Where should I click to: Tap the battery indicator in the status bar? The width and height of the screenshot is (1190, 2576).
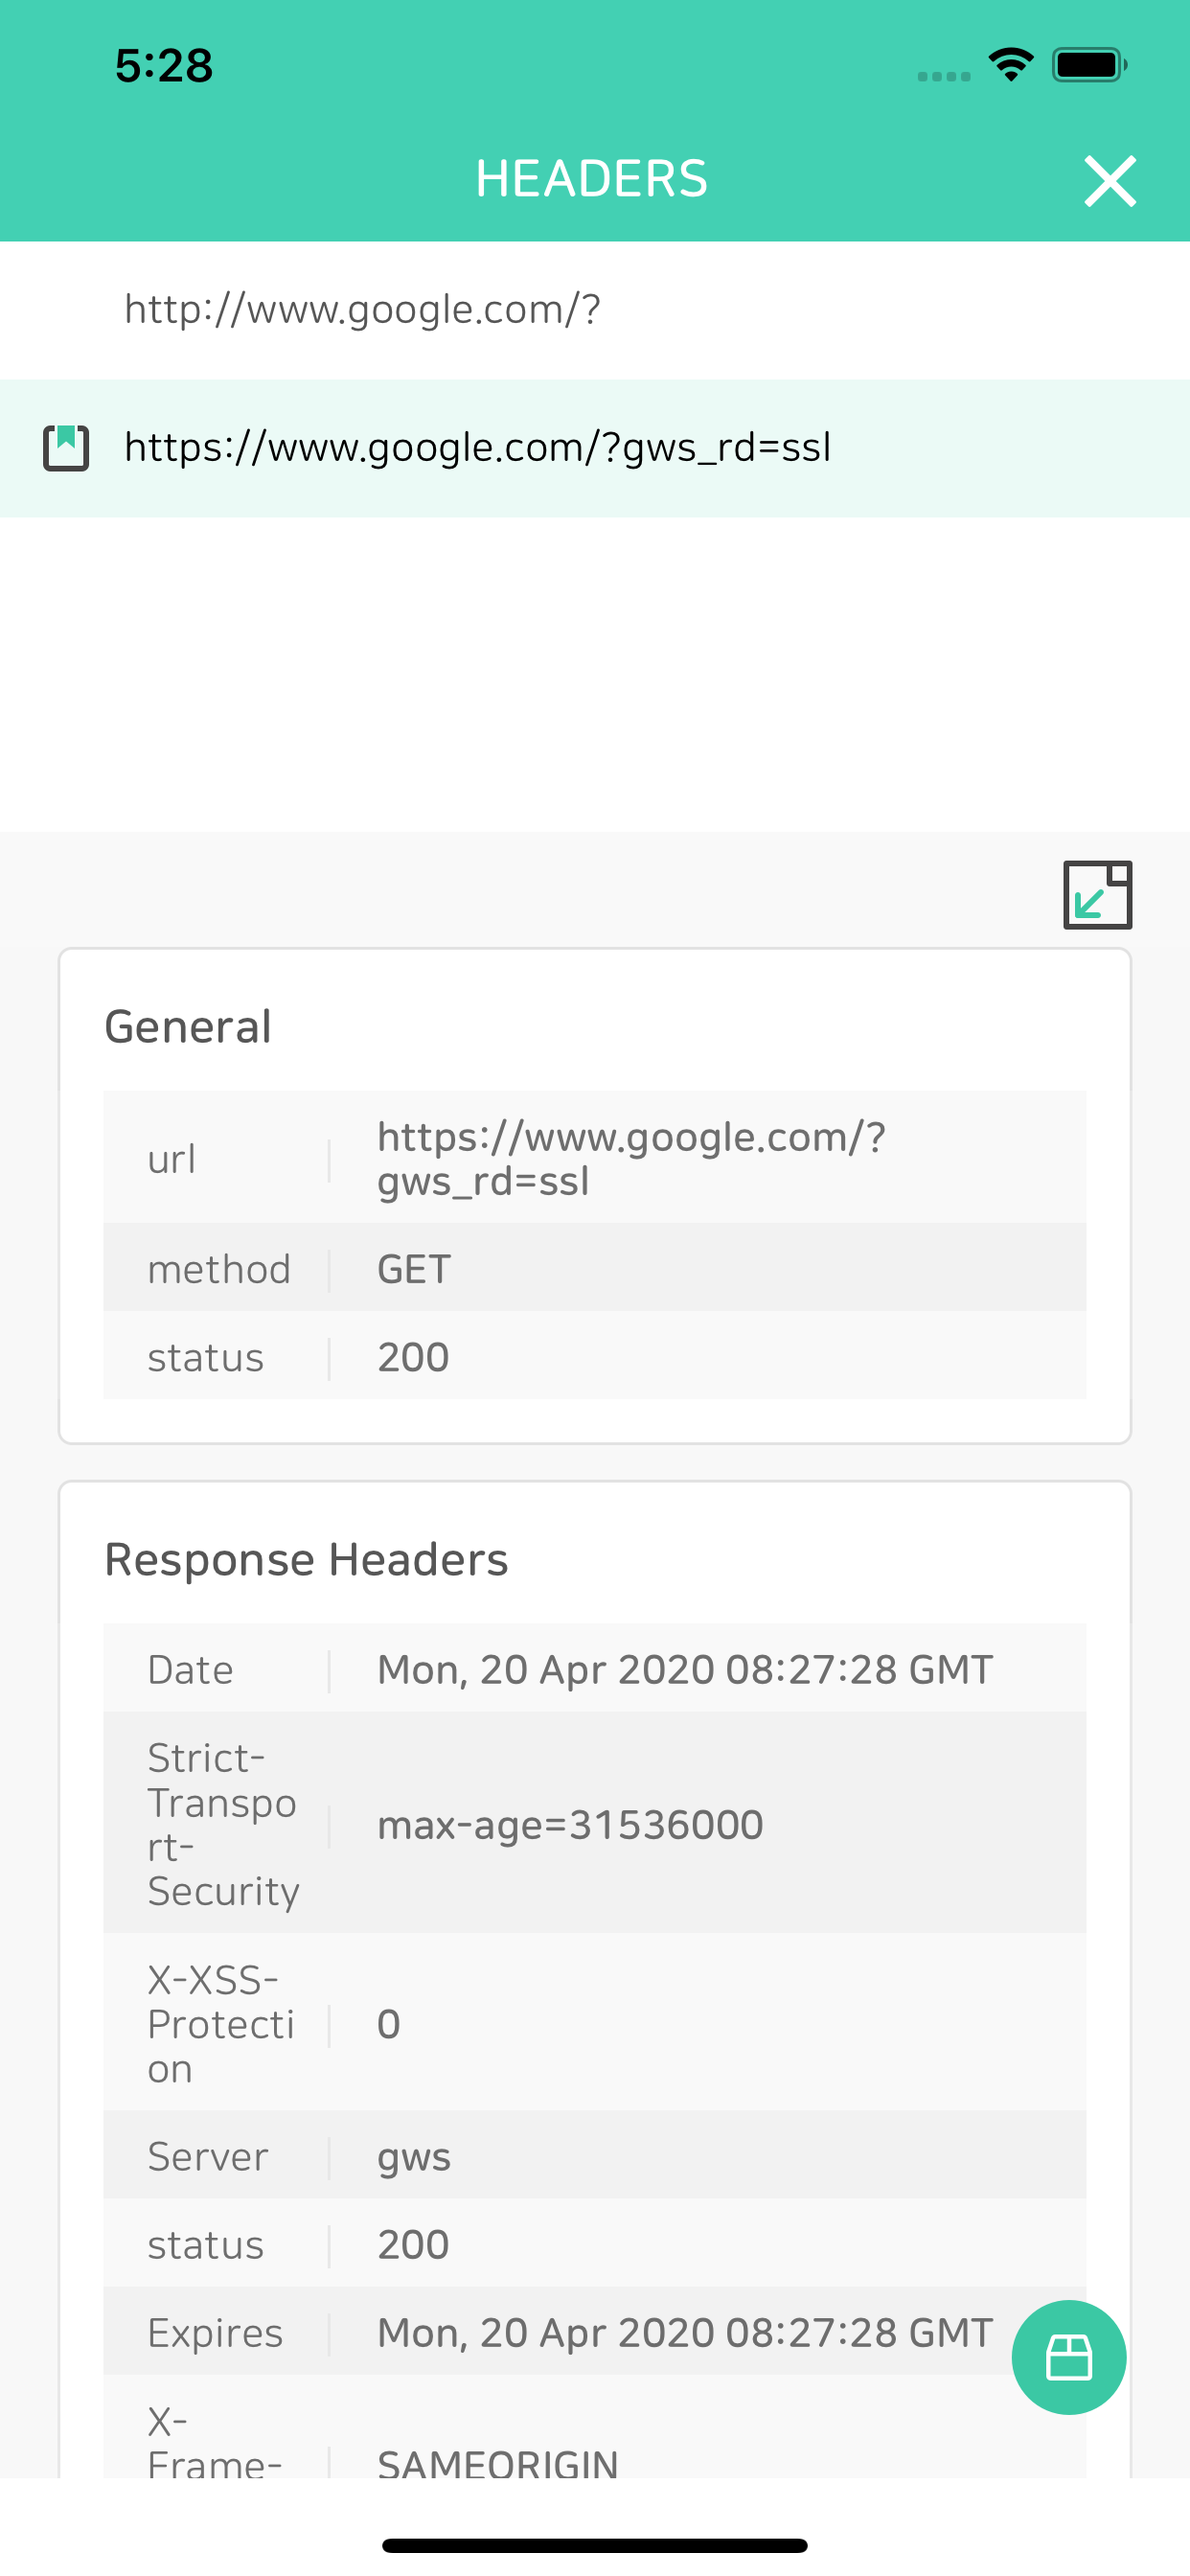point(1086,63)
